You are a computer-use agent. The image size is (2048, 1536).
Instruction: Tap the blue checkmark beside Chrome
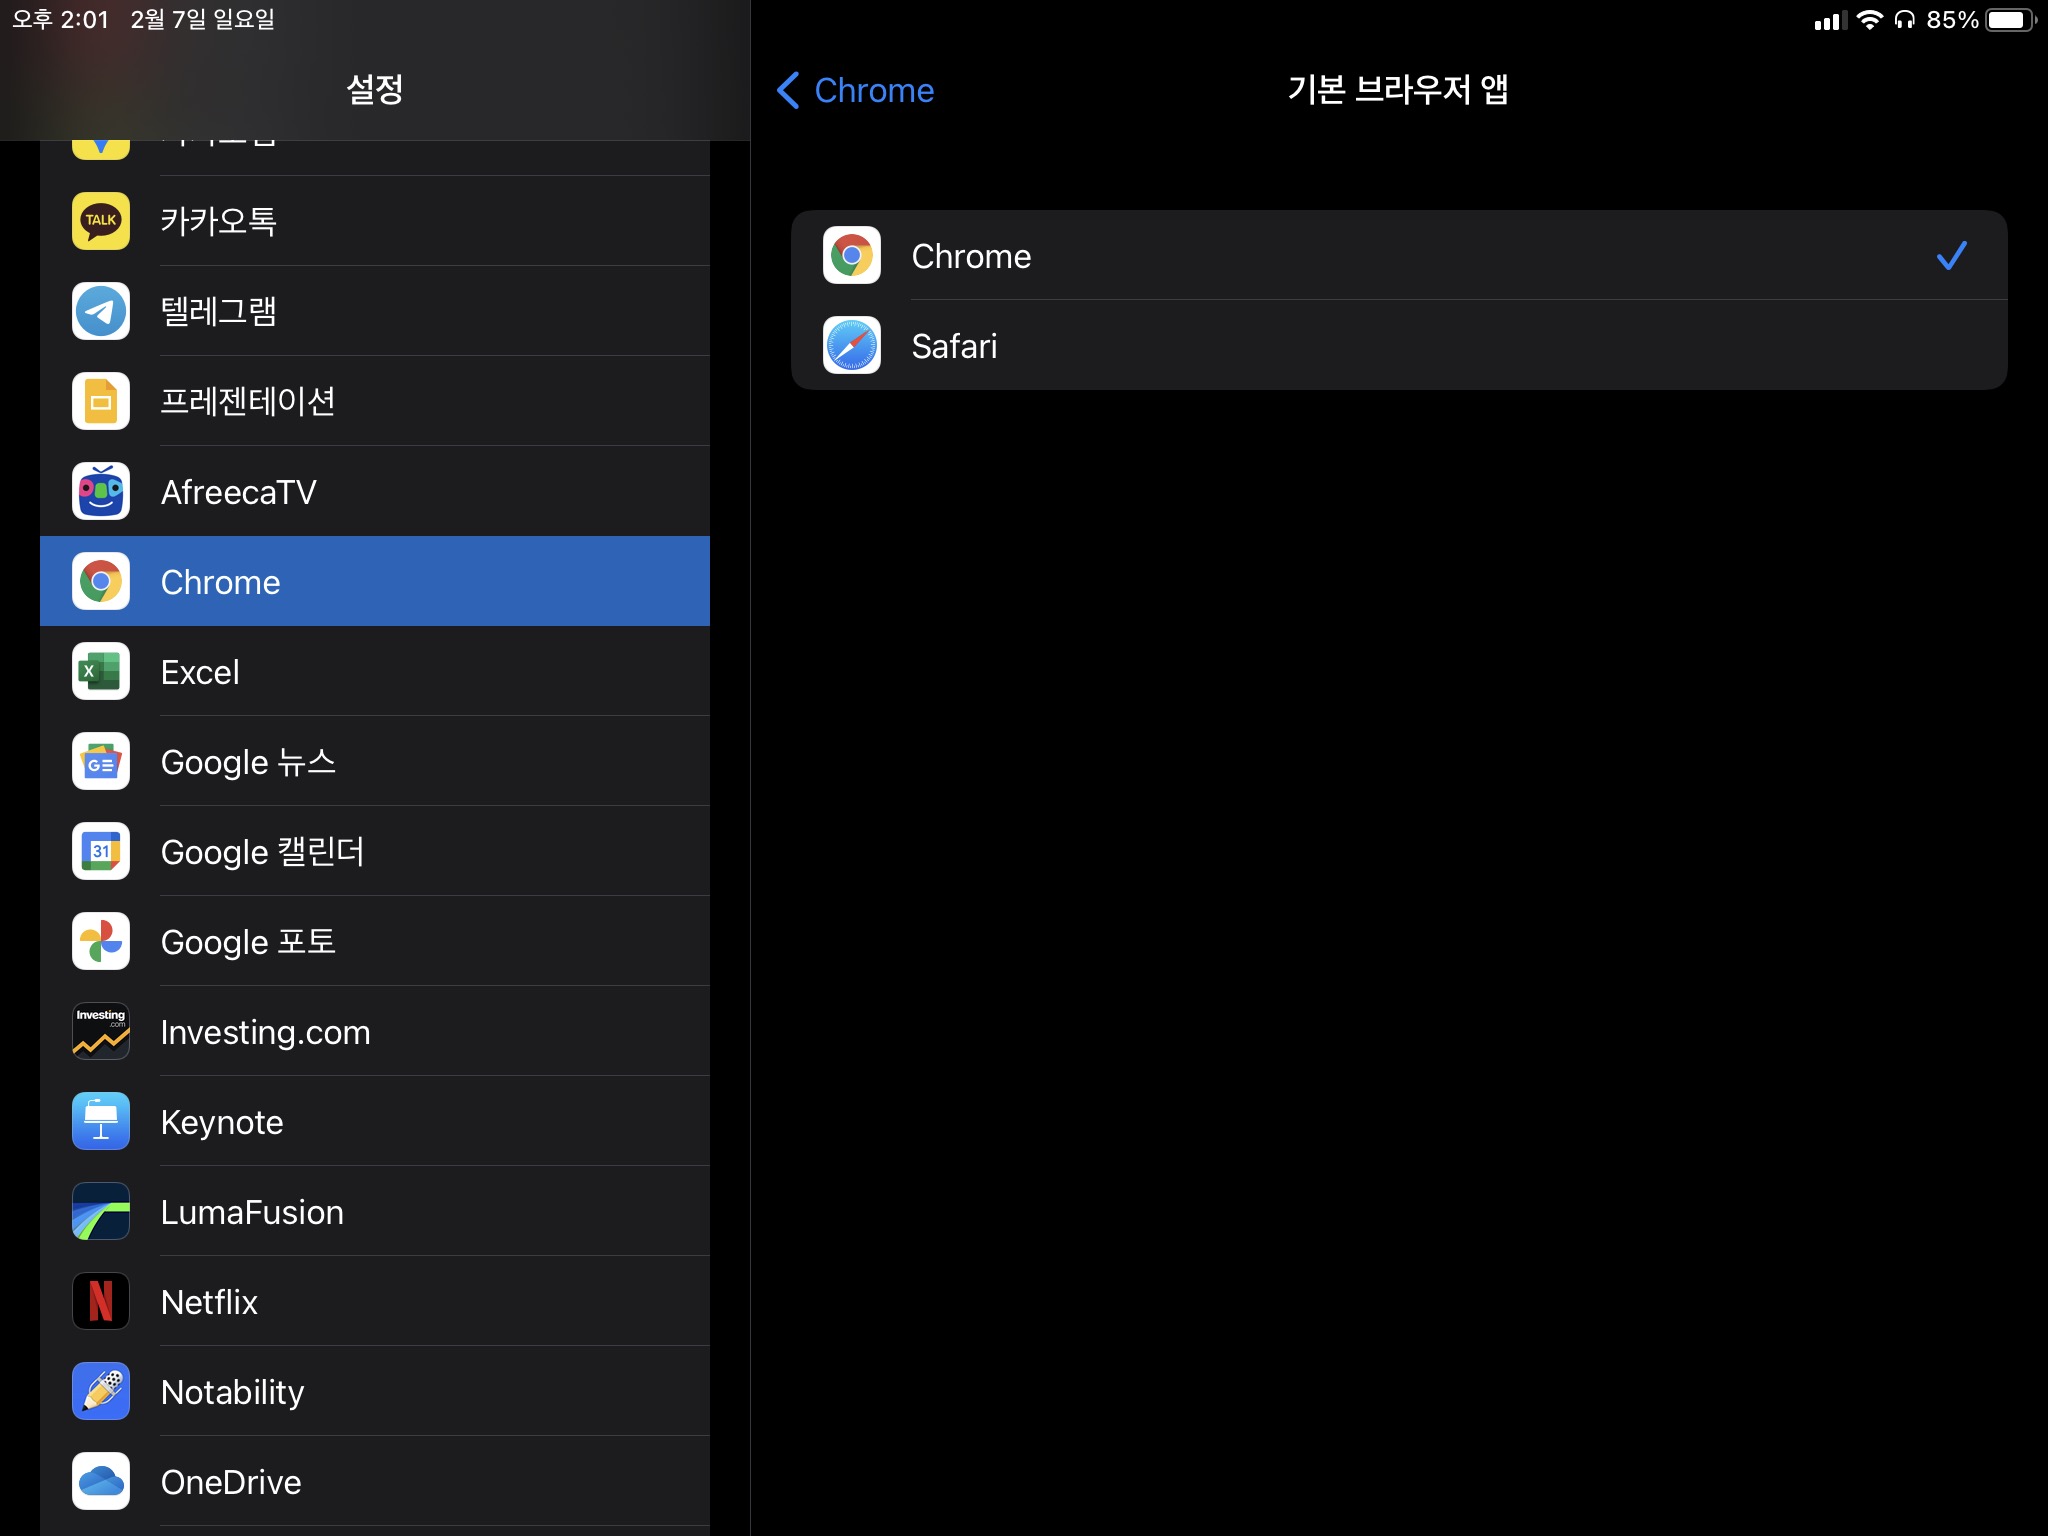tap(1951, 256)
